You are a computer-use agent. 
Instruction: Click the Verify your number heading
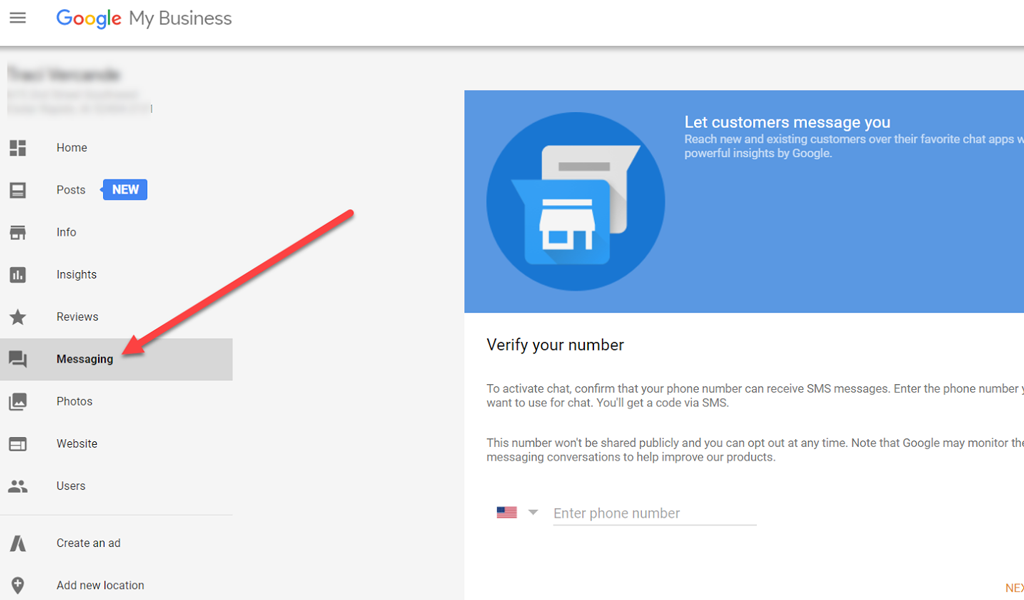[555, 345]
